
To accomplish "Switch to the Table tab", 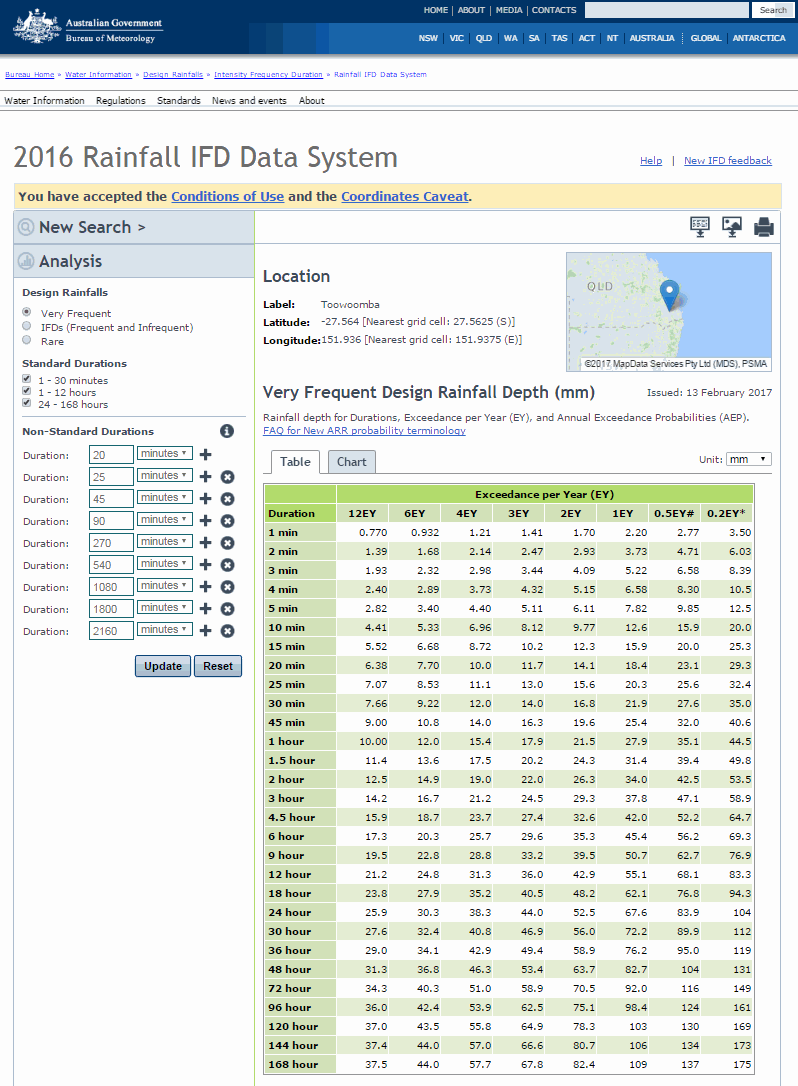I will point(295,462).
